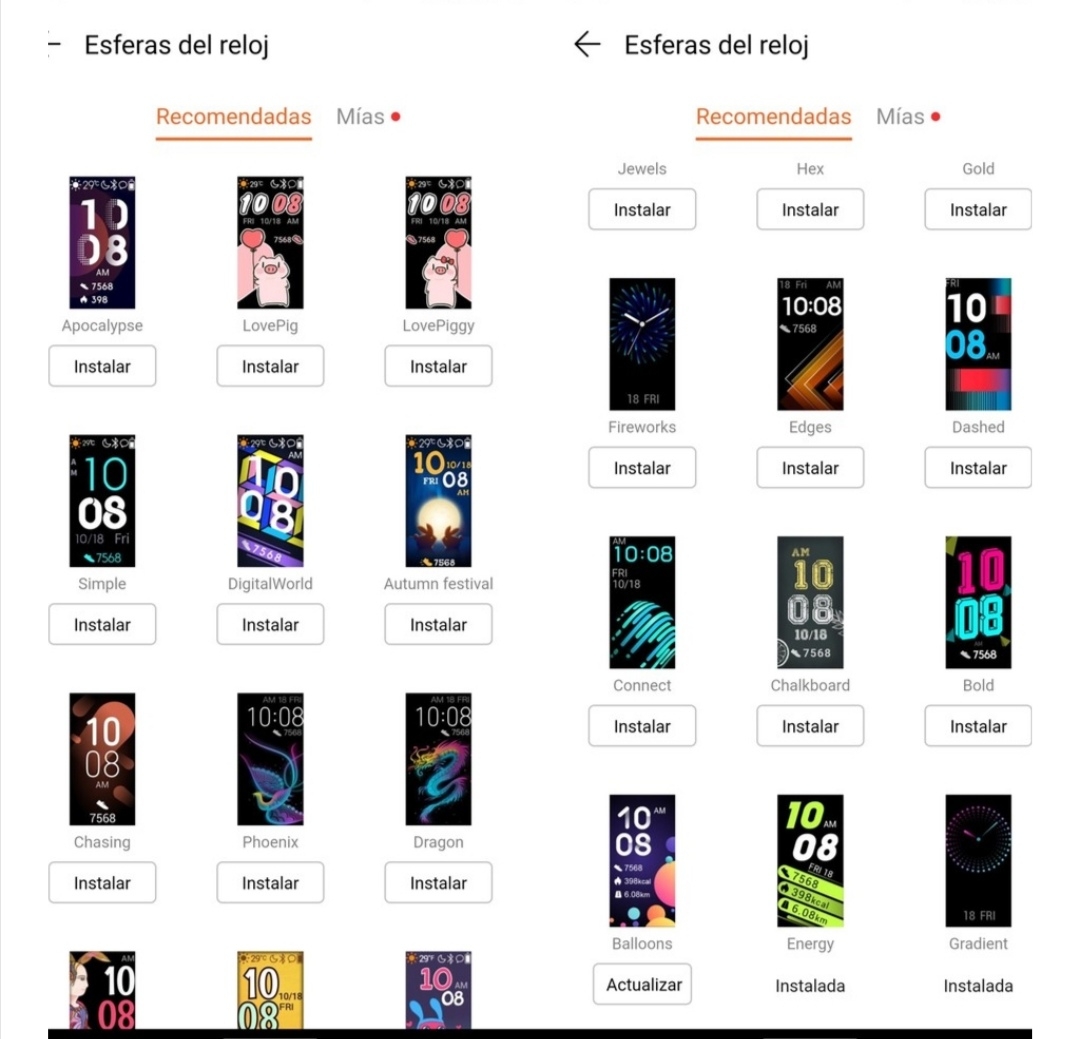1080x1039 pixels.
Task: Tap the back arrow beside Esferas del reloj
Action: click(587, 45)
